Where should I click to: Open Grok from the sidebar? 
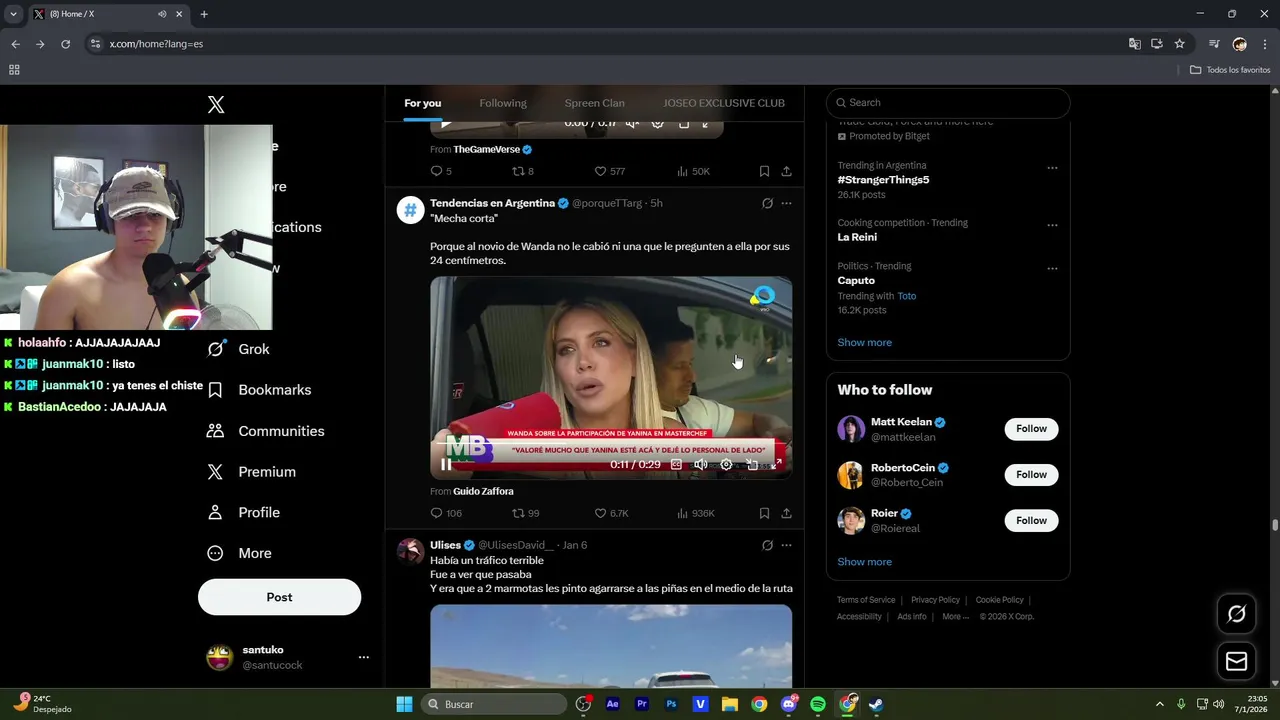click(x=239, y=349)
